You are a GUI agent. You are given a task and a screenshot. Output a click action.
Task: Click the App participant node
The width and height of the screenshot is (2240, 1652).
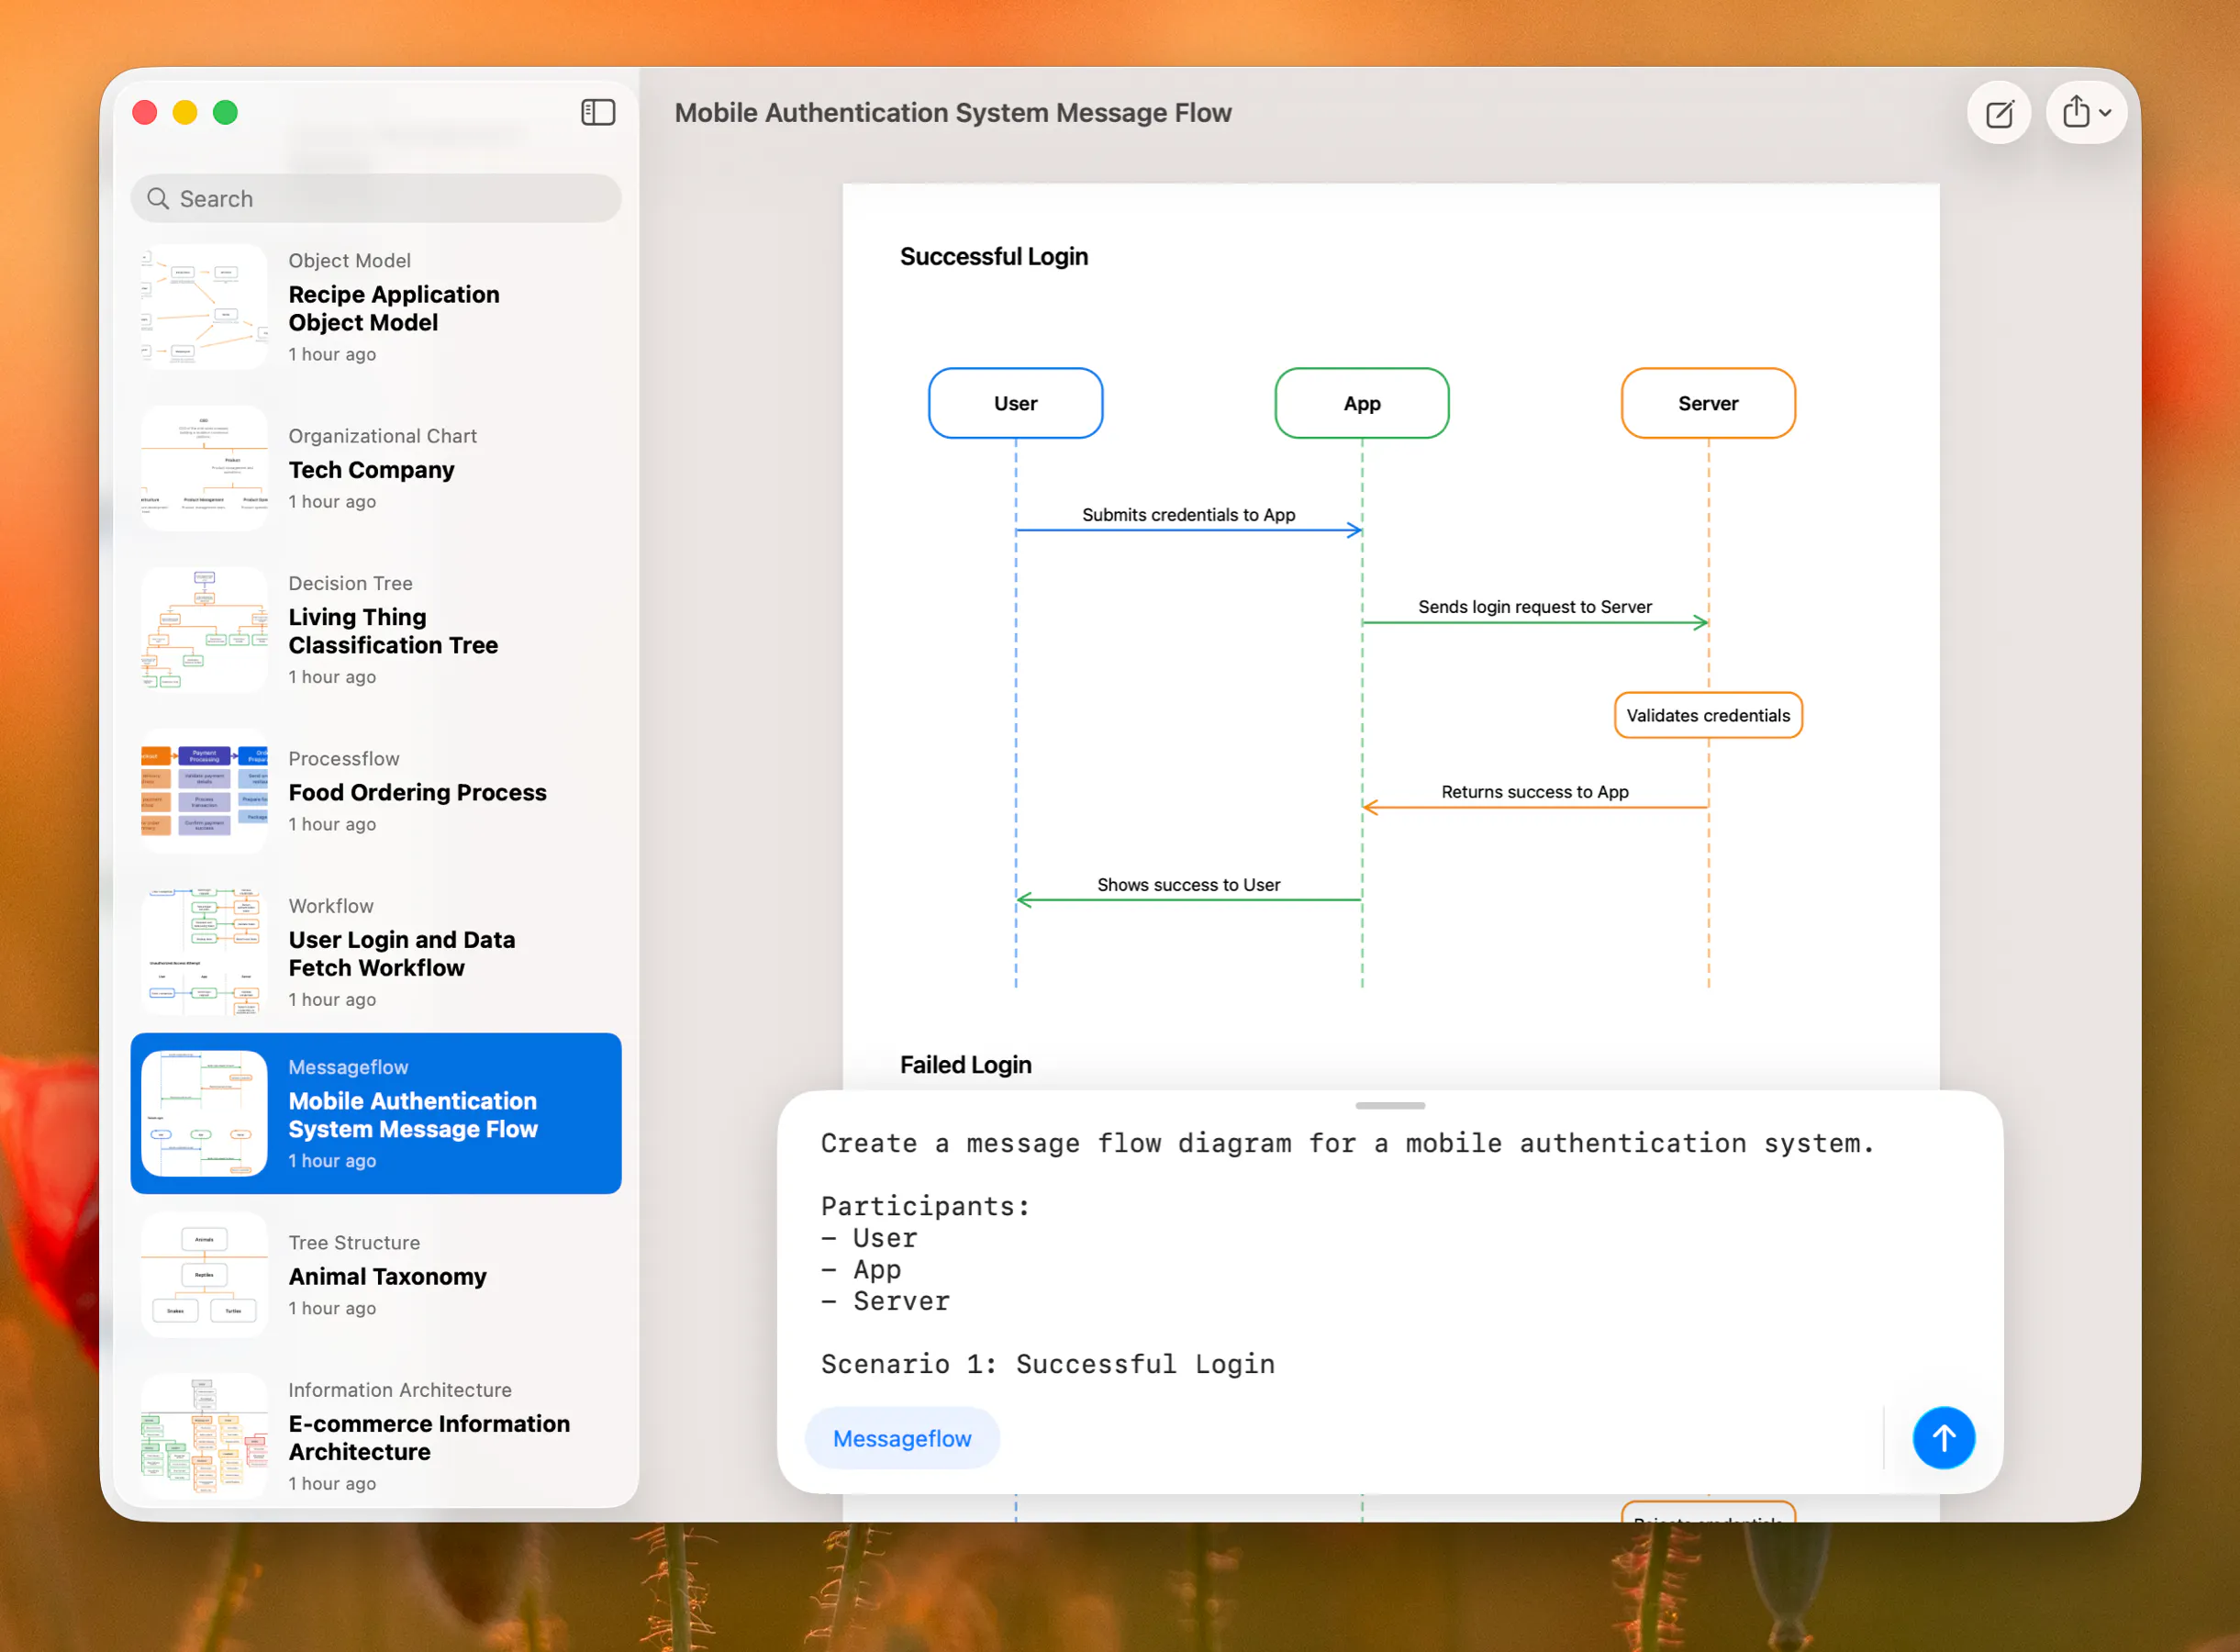click(x=1362, y=403)
